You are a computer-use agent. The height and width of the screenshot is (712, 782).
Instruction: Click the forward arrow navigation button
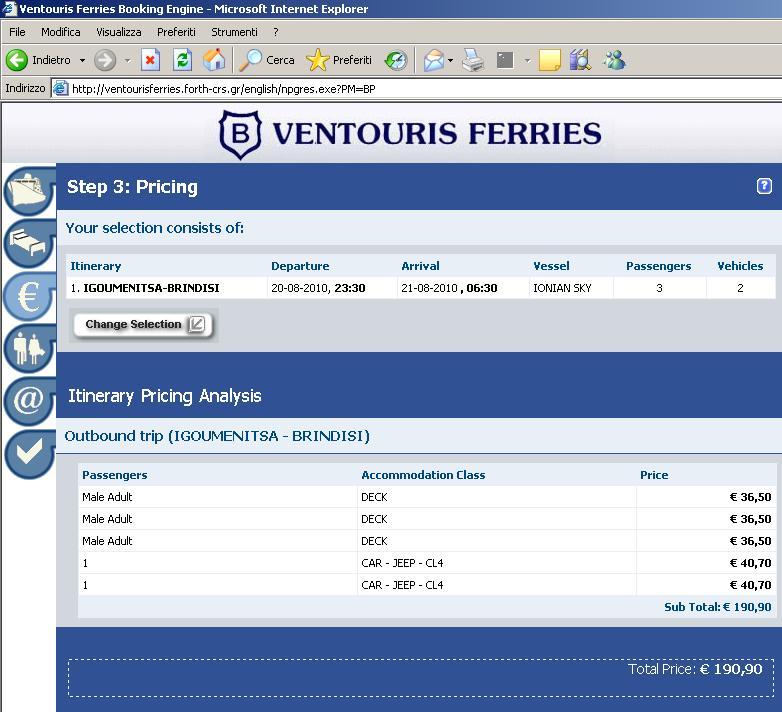click(x=105, y=60)
